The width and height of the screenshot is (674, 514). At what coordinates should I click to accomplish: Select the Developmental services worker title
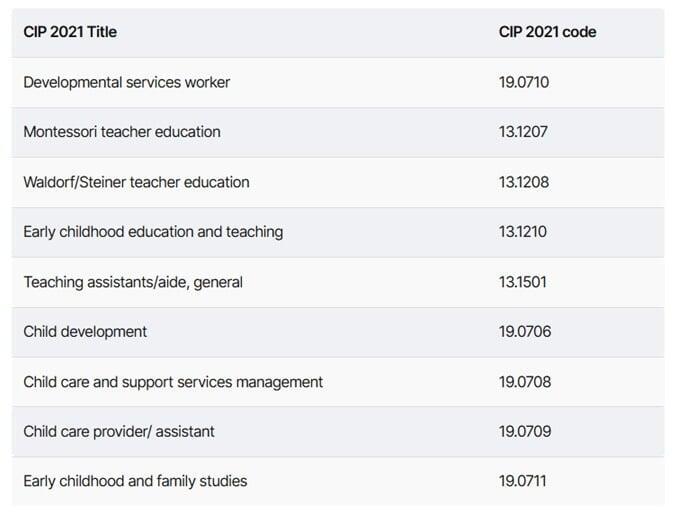[x=127, y=82]
